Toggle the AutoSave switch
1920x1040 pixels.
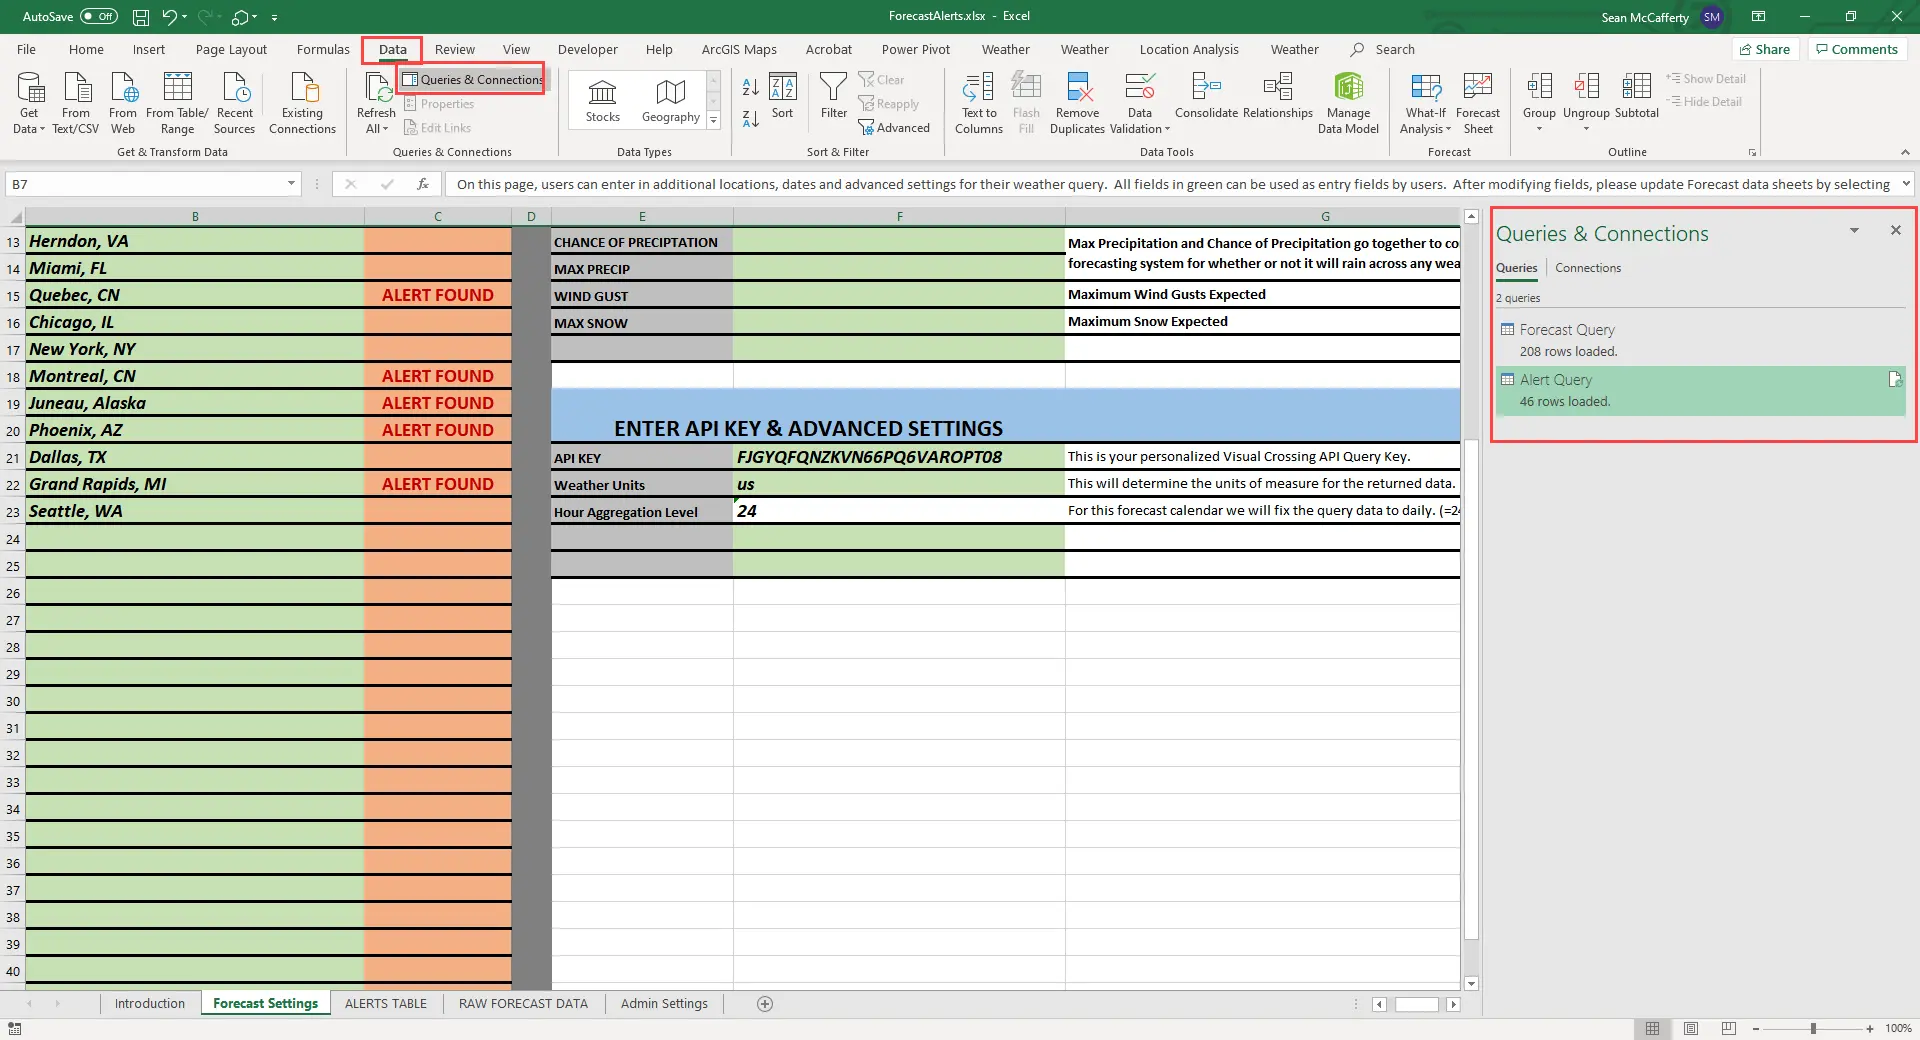98,16
